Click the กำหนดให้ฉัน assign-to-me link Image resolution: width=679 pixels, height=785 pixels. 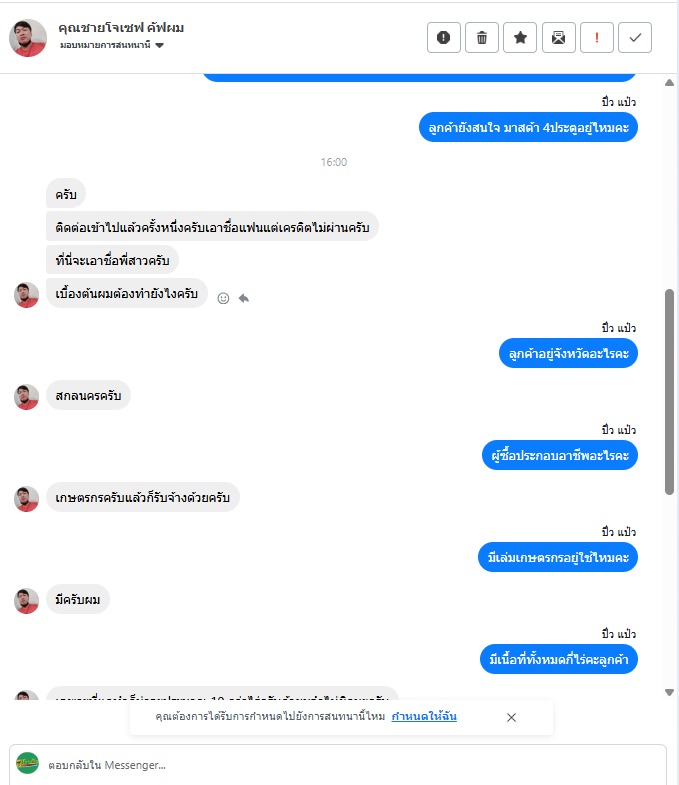point(424,716)
